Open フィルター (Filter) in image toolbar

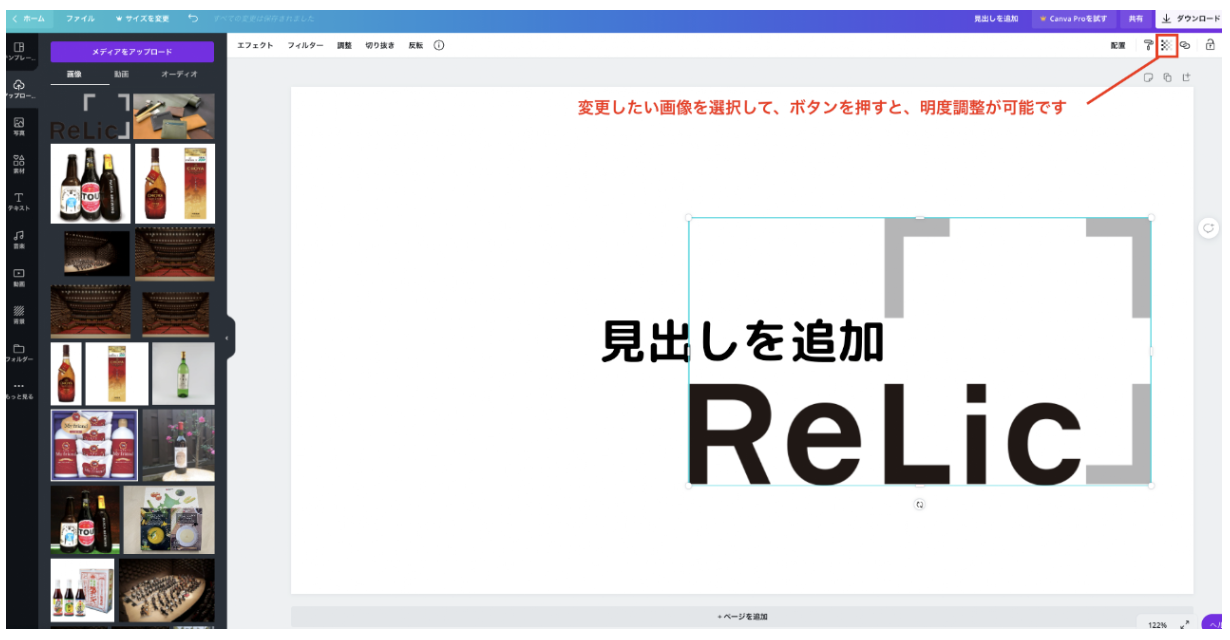pyautogui.click(x=305, y=45)
